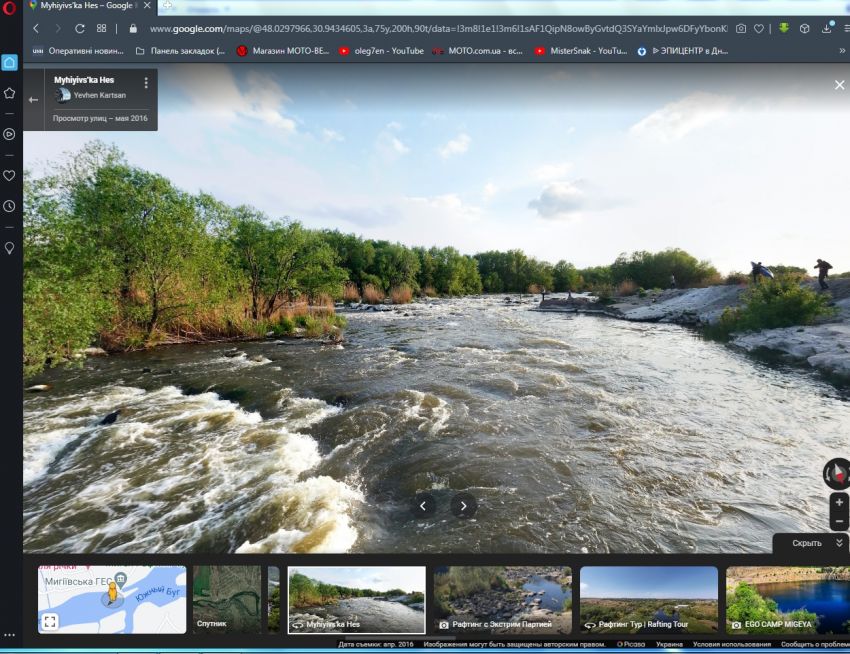850x654 pixels.
Task: Click the green download arrow extension icon
Action: point(784,28)
